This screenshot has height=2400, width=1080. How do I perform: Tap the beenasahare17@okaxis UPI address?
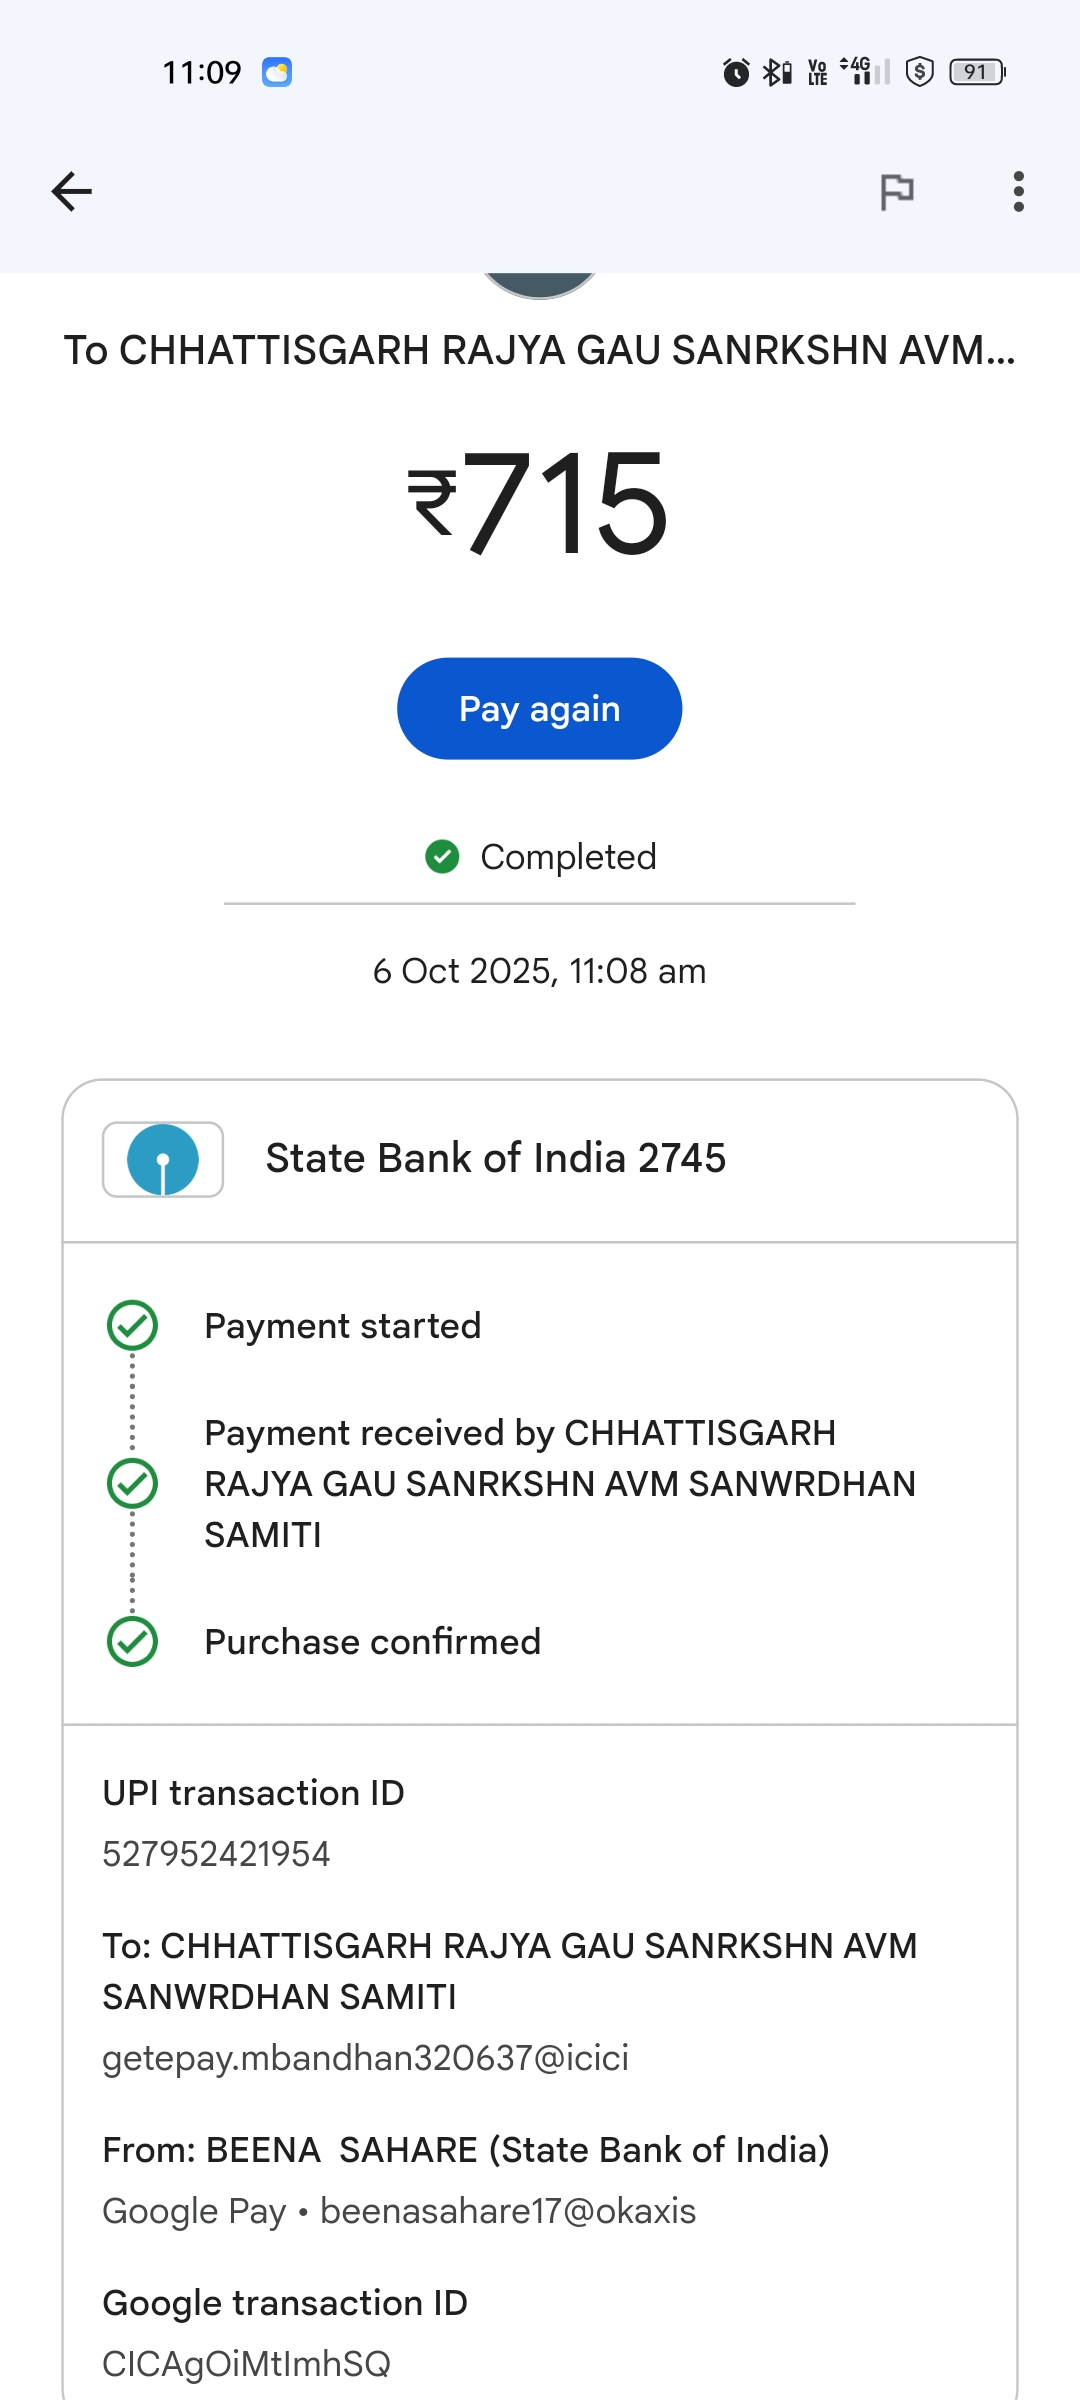click(508, 2211)
